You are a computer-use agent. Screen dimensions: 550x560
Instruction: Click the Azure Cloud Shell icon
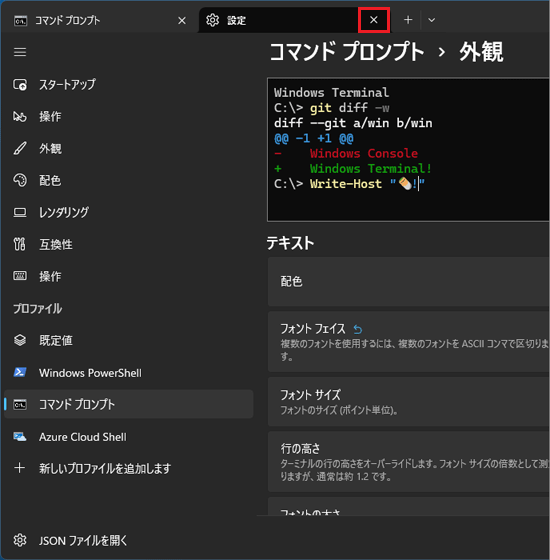click(x=20, y=436)
